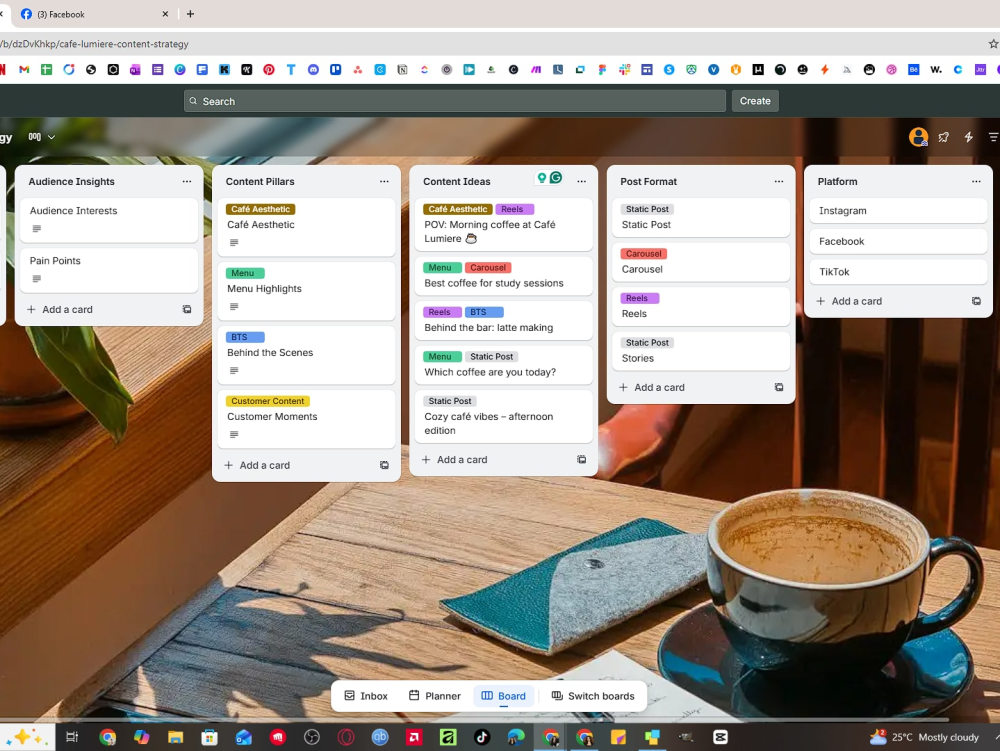Click blue BTS label on Behind the Scenes
The width and height of the screenshot is (1000, 751).
(x=246, y=337)
